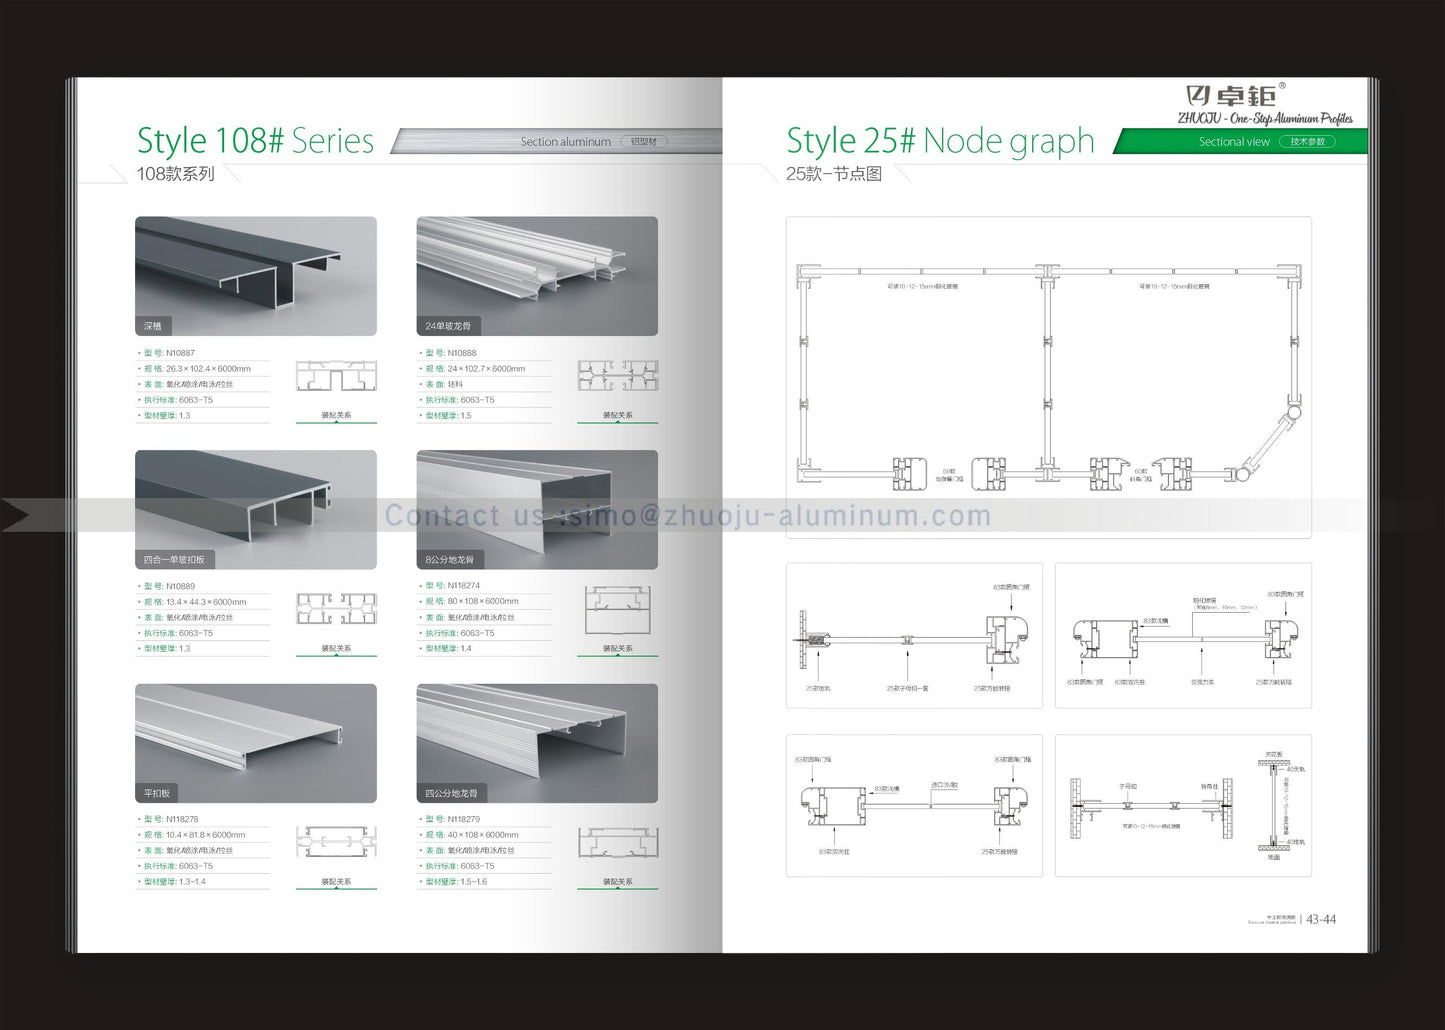This screenshot has height=1030, width=1445.
Task: Open the 24单玻龙骨 product photo
Action: [537, 276]
